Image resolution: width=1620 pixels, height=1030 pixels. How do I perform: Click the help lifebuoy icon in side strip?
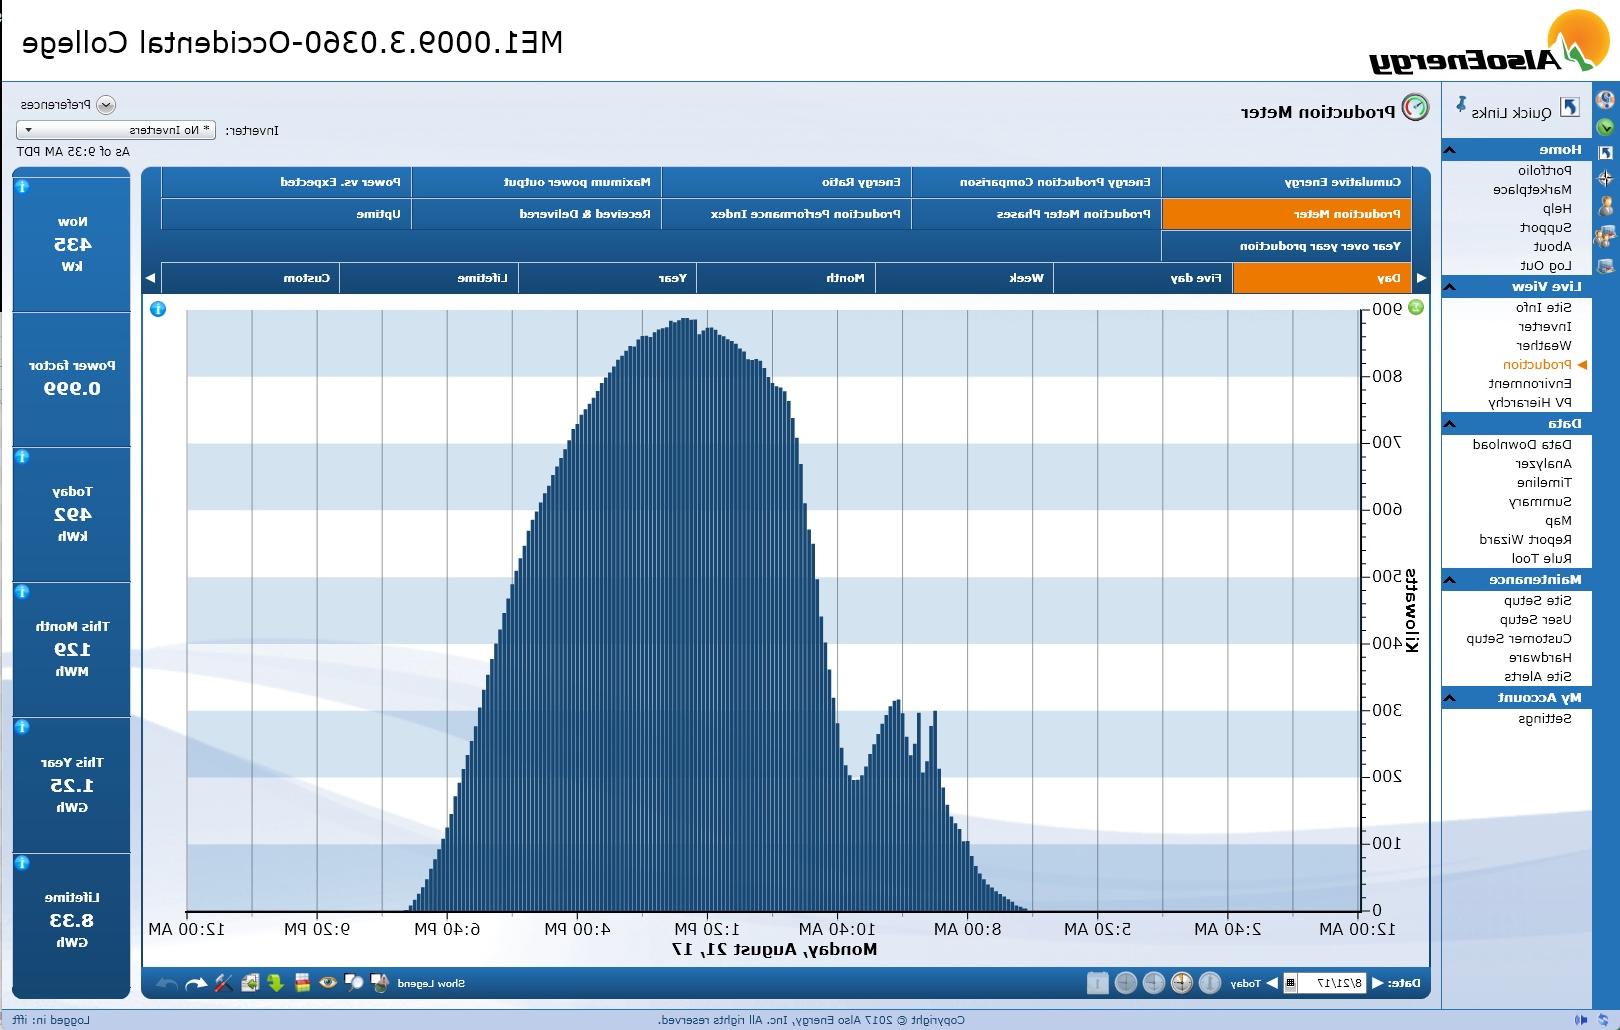[1605, 100]
